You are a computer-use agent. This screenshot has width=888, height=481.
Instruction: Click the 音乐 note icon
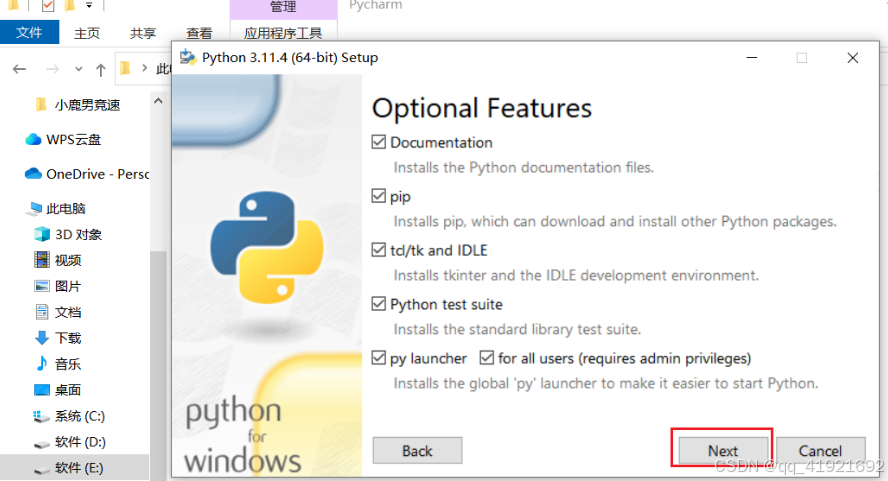point(42,363)
